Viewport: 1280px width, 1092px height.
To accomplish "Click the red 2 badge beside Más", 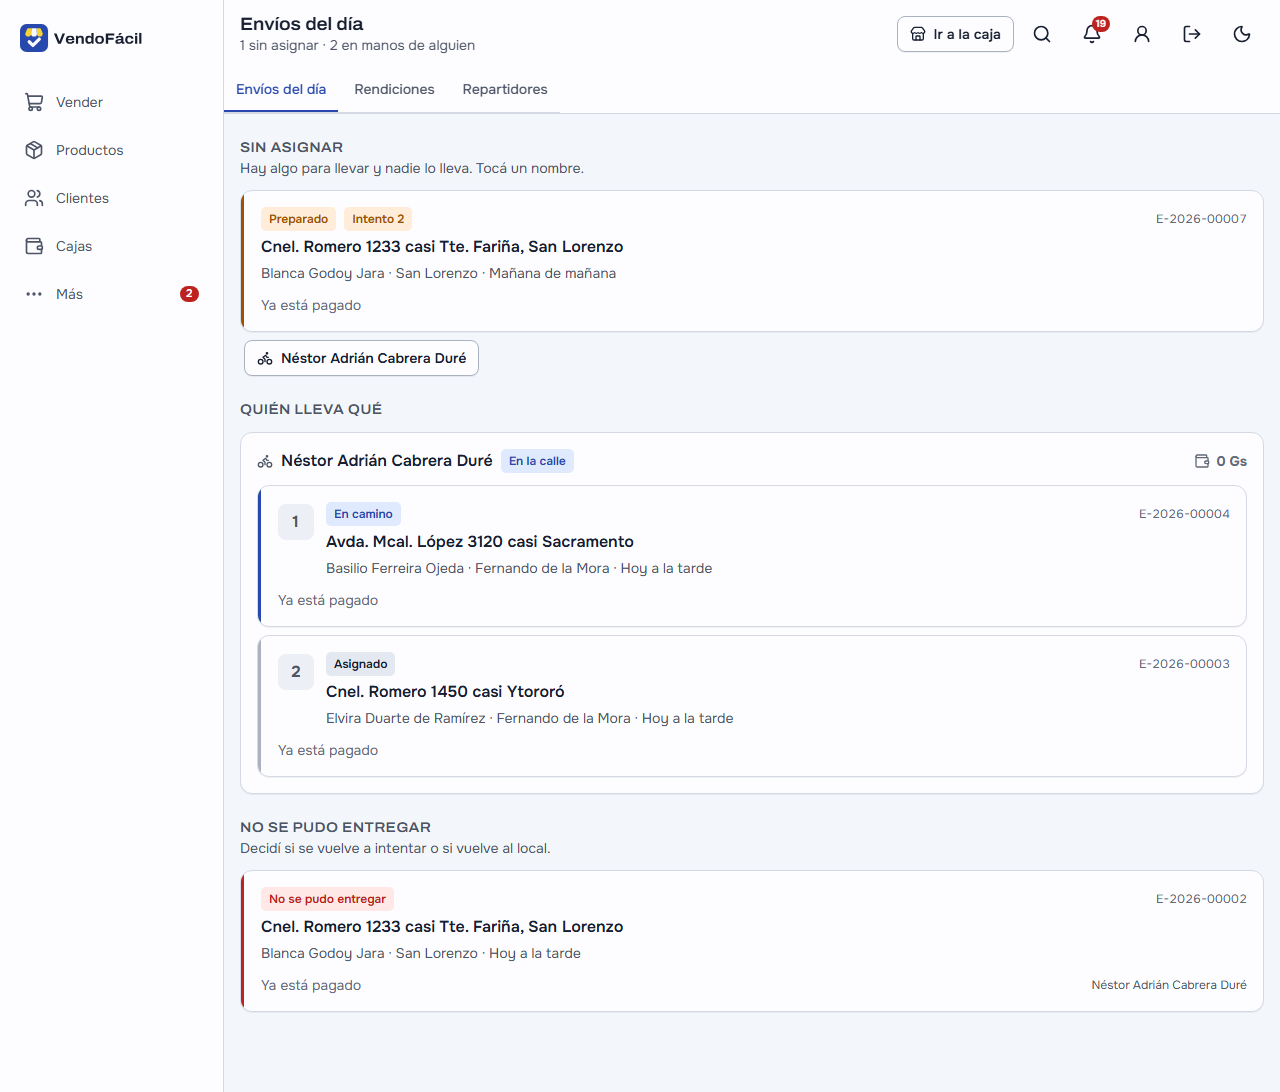I will click(x=189, y=294).
